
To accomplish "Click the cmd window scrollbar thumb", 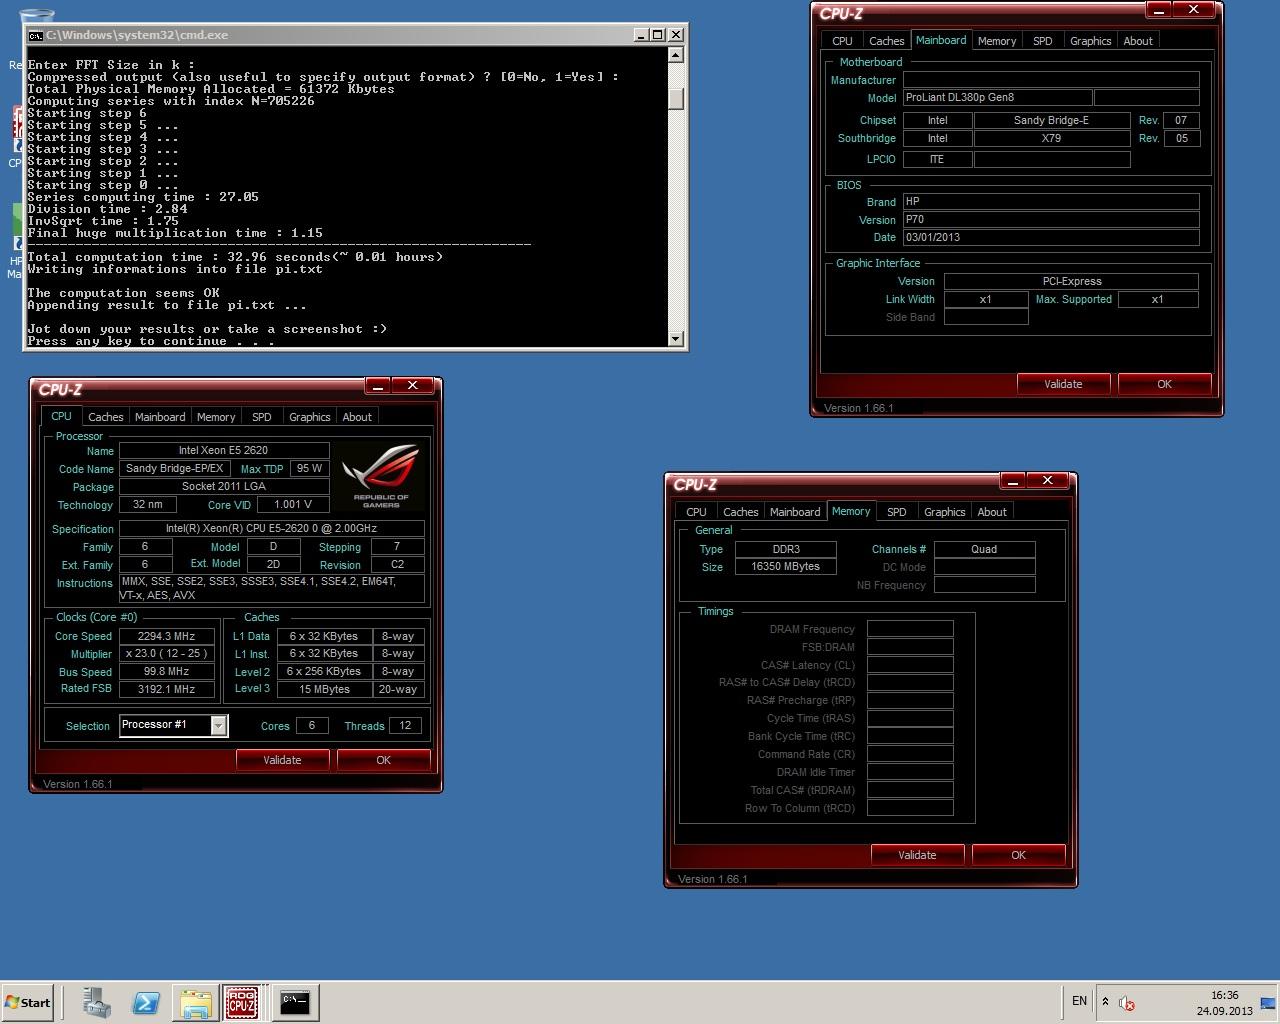I will click(x=677, y=98).
